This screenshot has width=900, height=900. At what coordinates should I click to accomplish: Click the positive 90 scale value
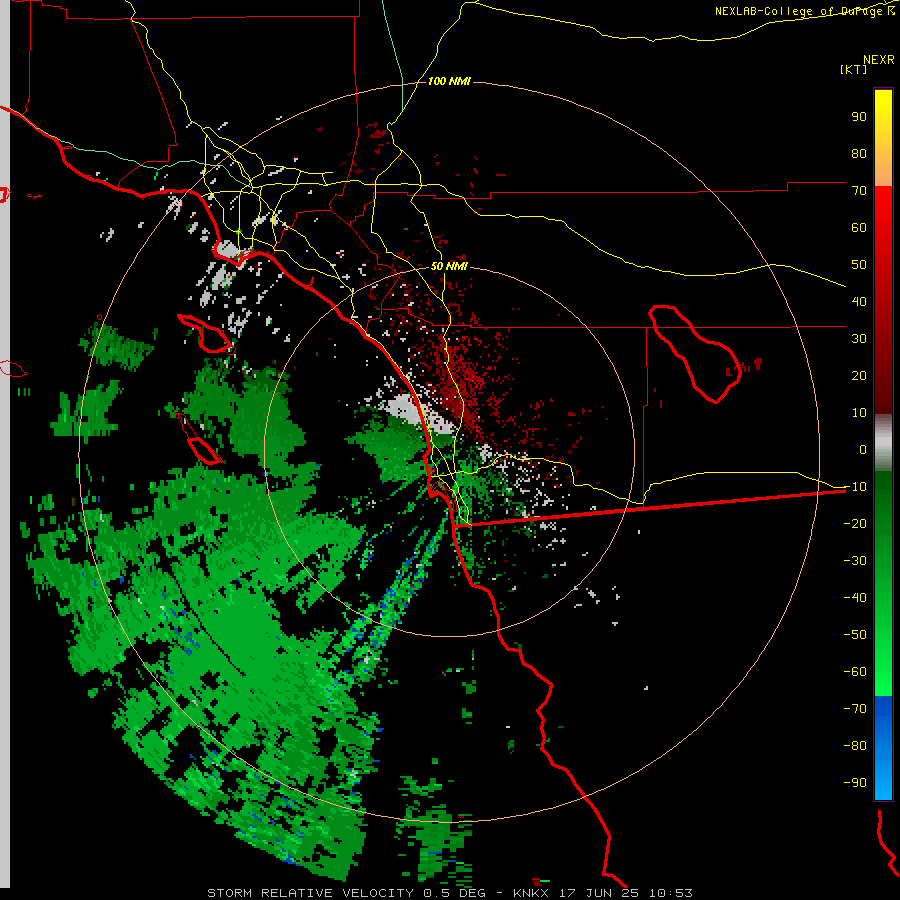pyautogui.click(x=859, y=117)
